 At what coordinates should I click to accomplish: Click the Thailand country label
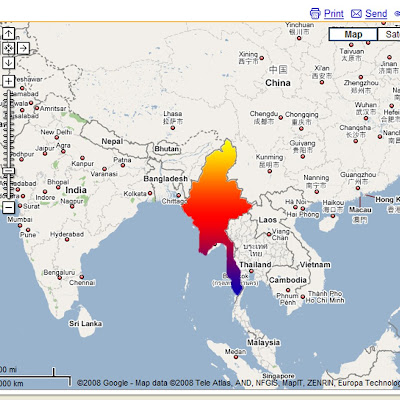(x=255, y=265)
